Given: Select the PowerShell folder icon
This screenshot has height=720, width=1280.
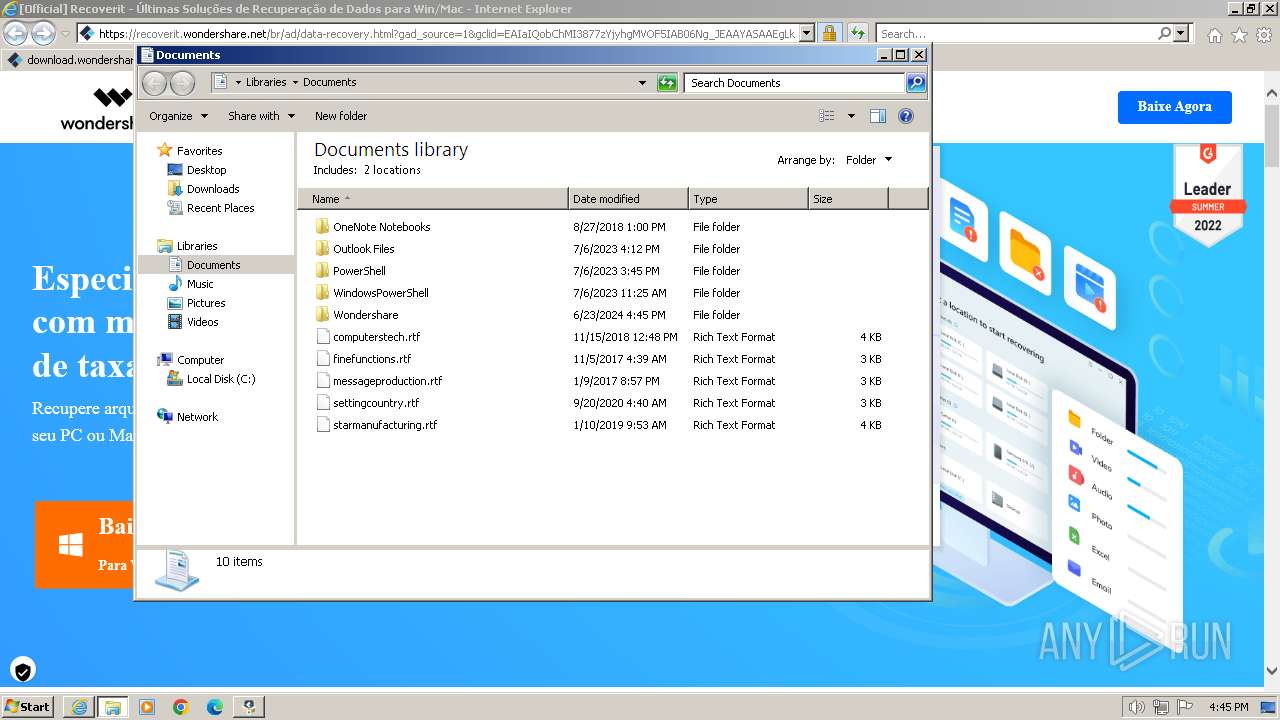Looking at the screenshot, I should [x=322, y=271].
